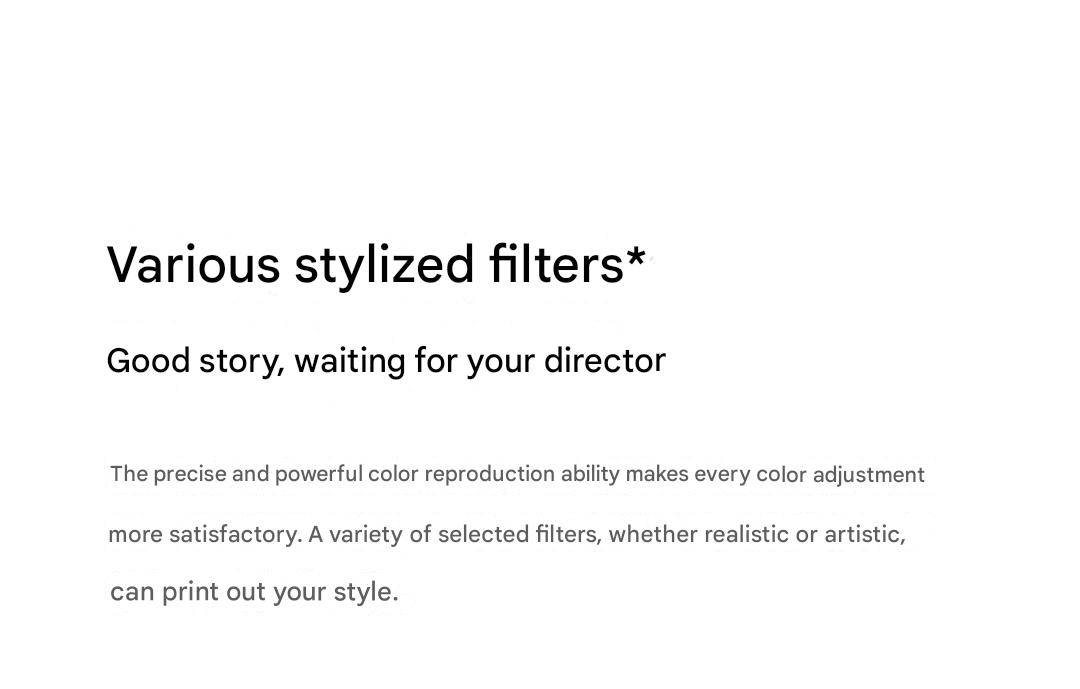
Task: Click the asterisk after 'filters' in heading
Action: tap(636, 258)
